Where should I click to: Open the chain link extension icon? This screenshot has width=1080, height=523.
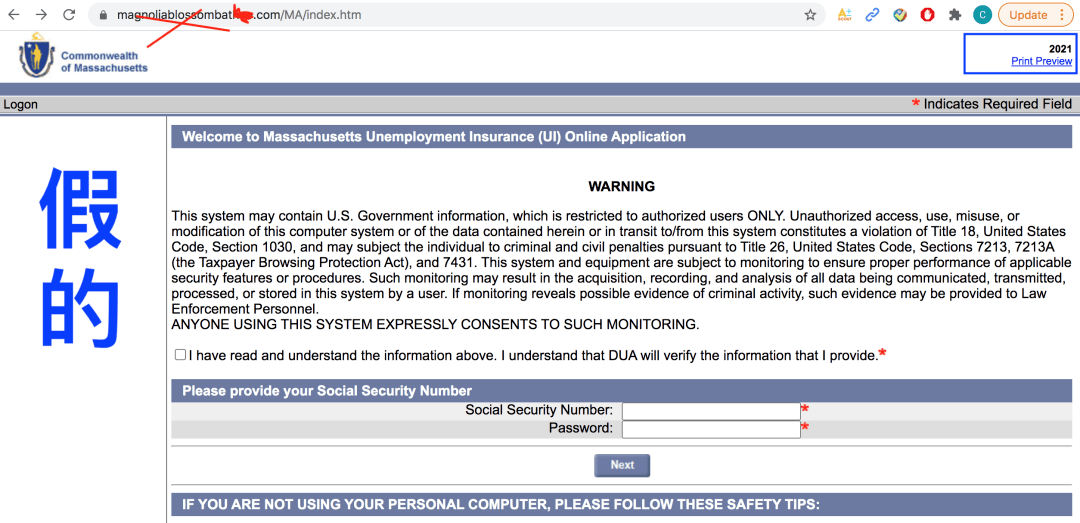[872, 14]
